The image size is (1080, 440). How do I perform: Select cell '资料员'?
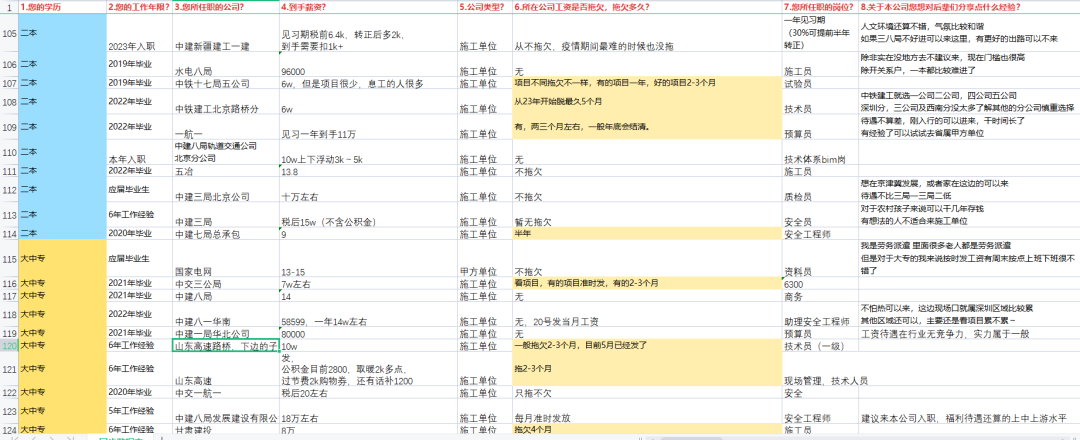820,258
